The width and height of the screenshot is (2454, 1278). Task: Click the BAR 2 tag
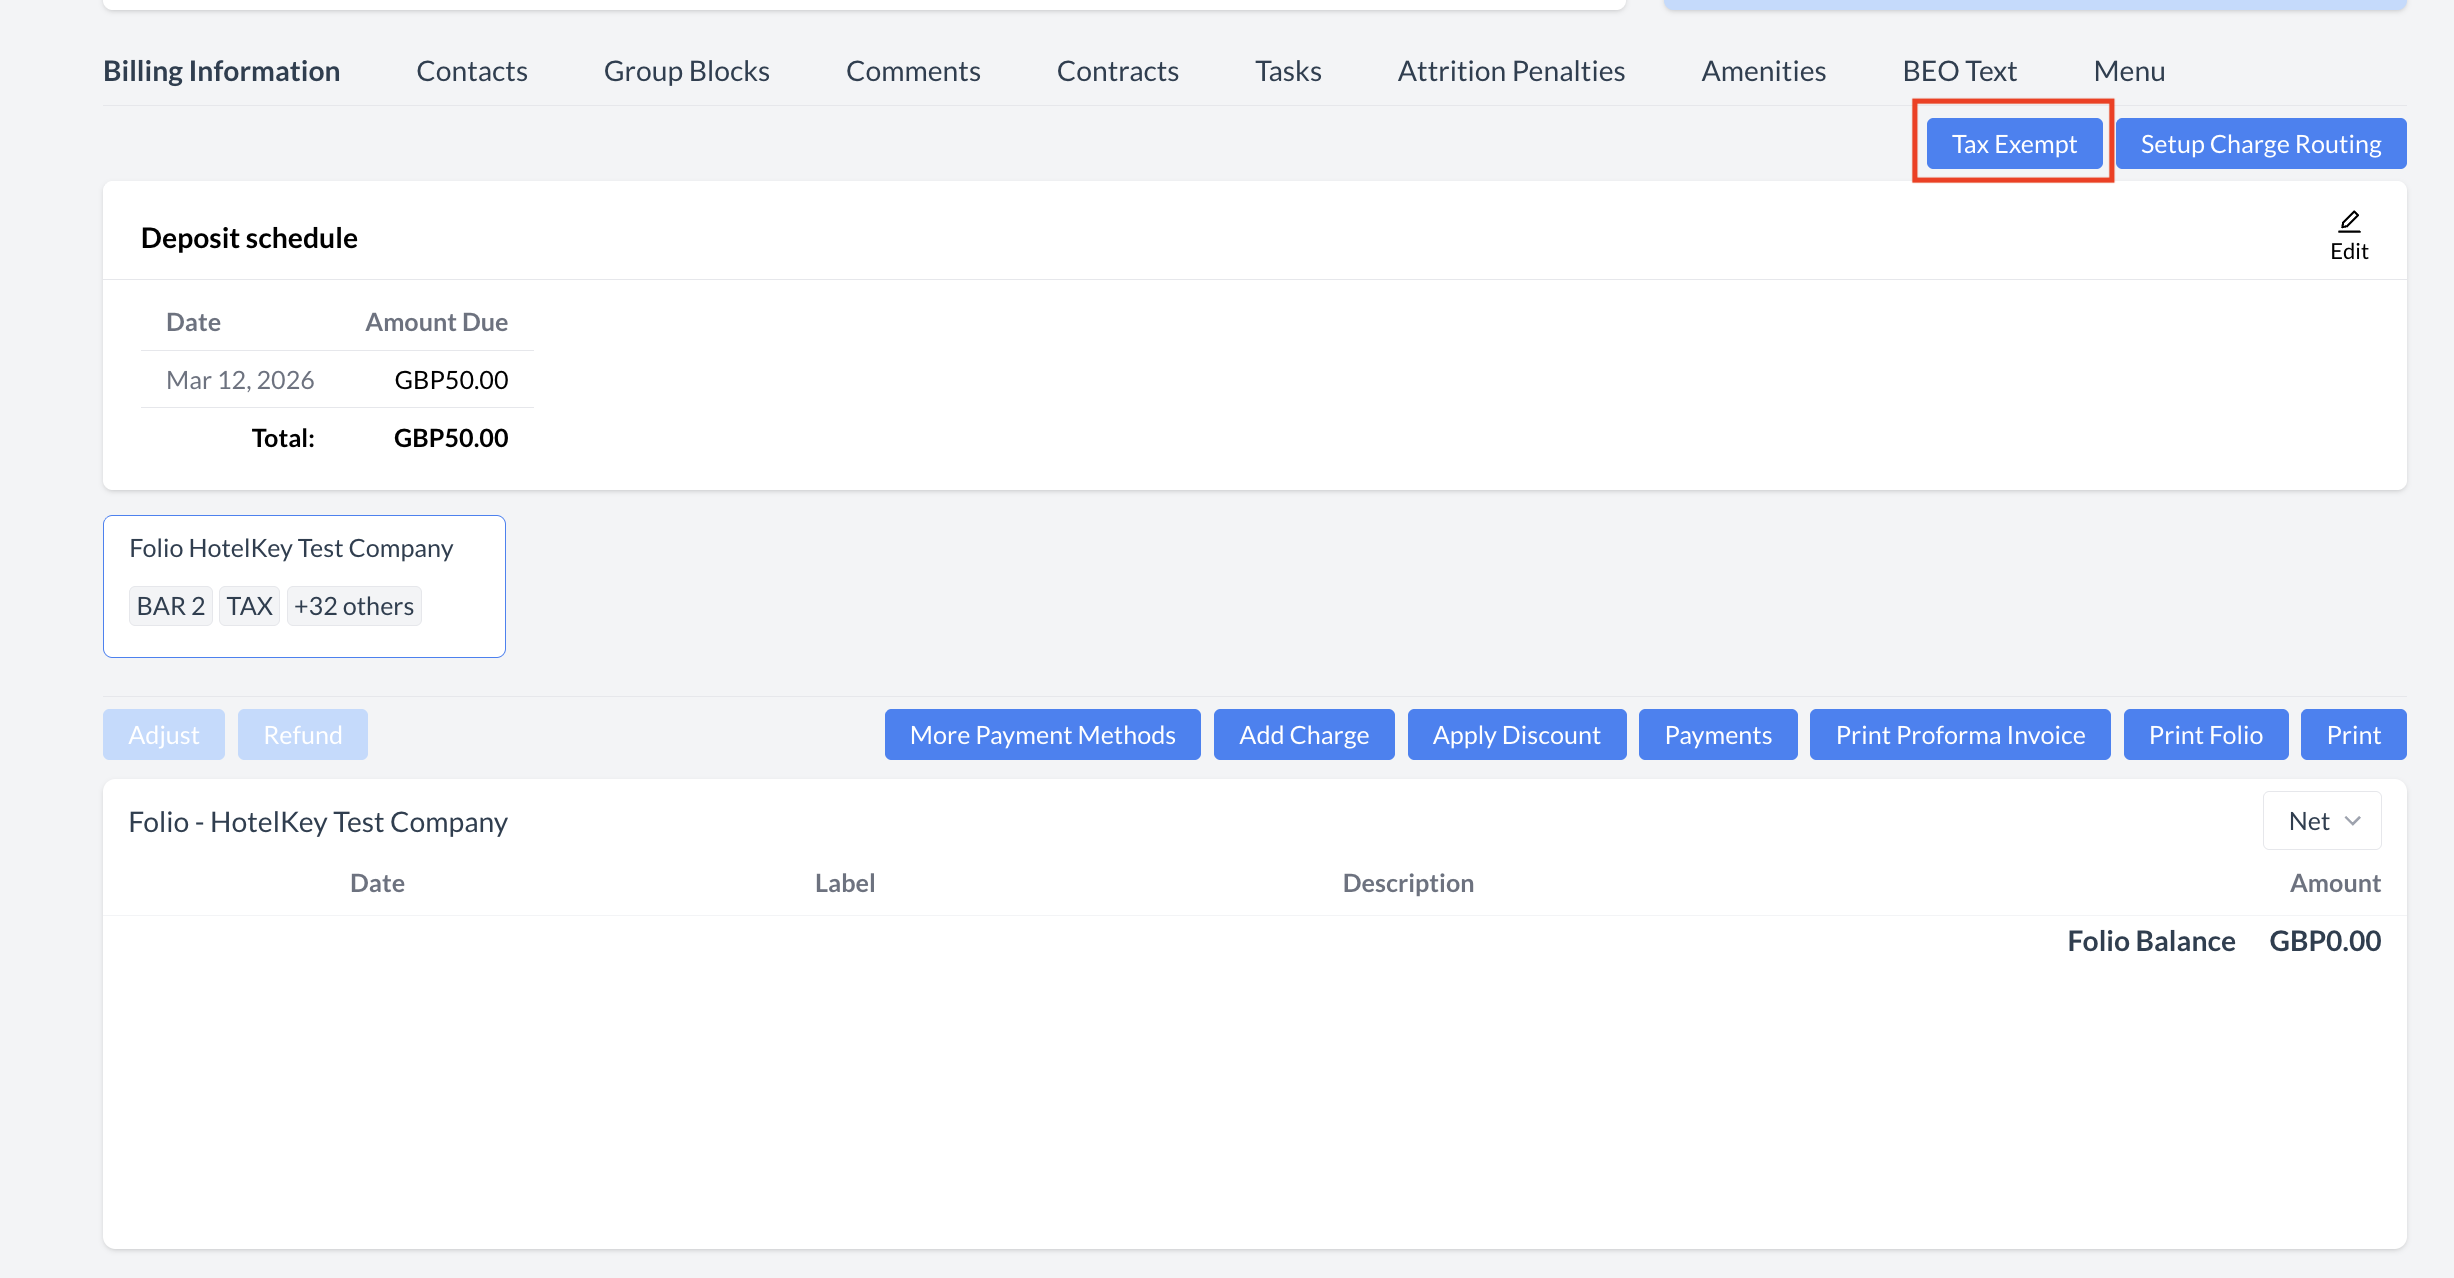[170, 606]
